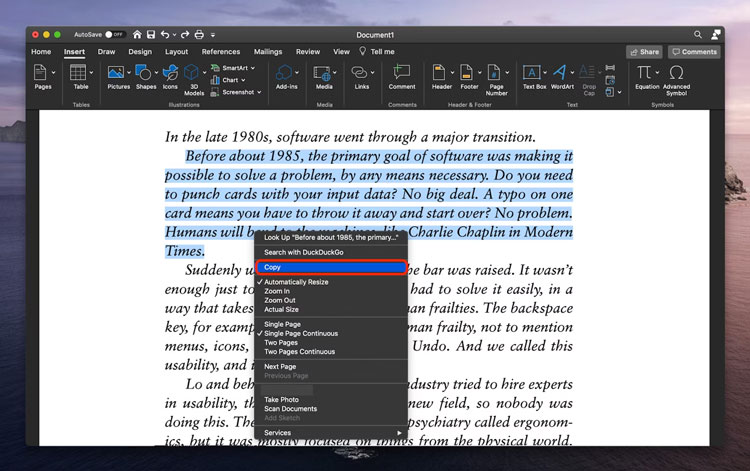Toggle Automatically Resize in context menu
This screenshot has height=471, width=750.
[296, 282]
